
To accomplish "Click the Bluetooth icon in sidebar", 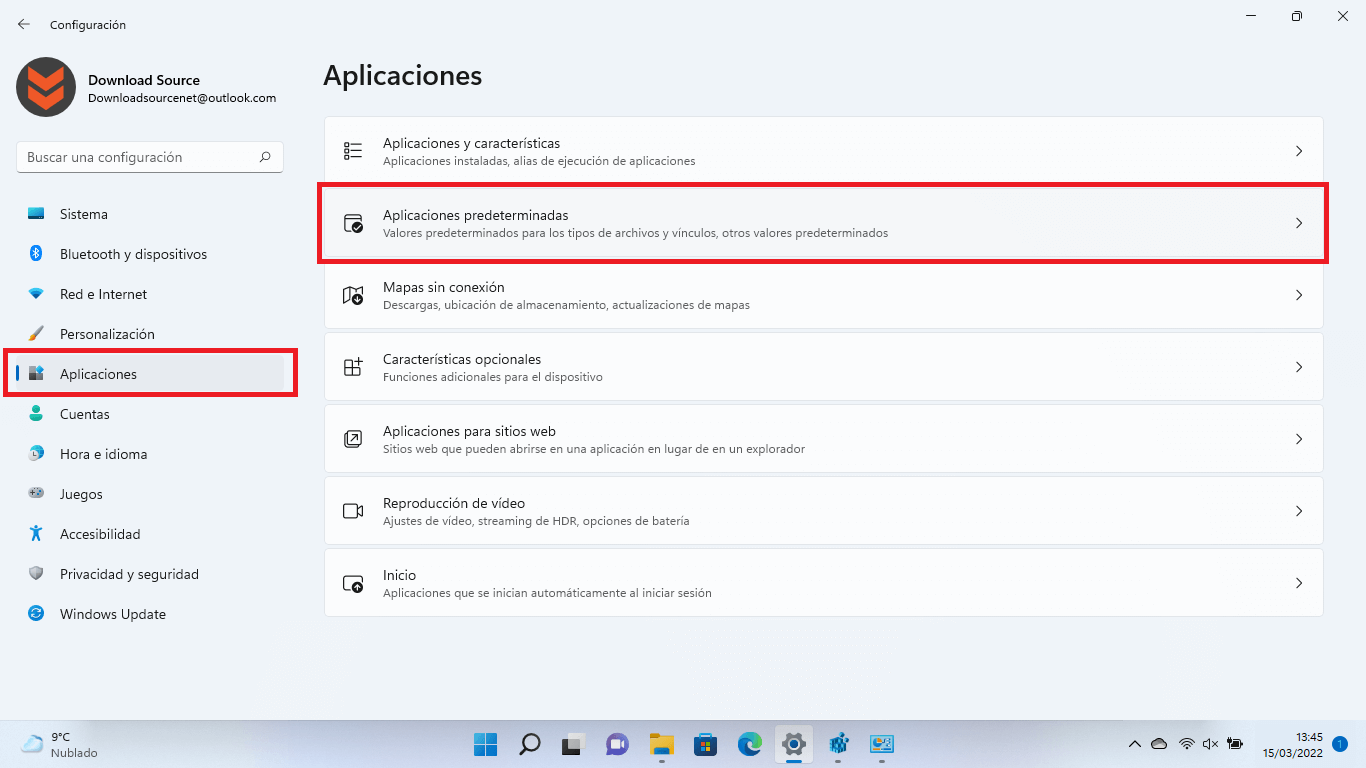I will click(36, 254).
